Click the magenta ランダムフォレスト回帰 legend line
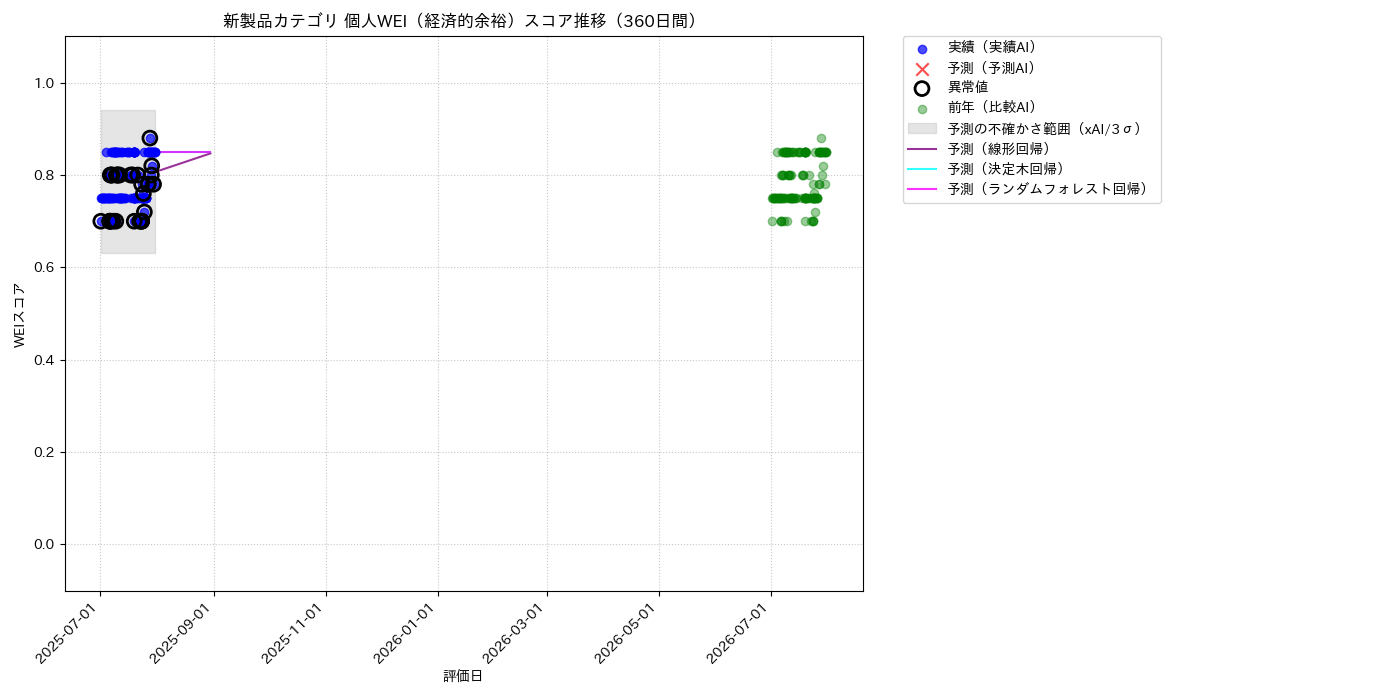The width and height of the screenshot is (1400, 700). click(x=922, y=189)
